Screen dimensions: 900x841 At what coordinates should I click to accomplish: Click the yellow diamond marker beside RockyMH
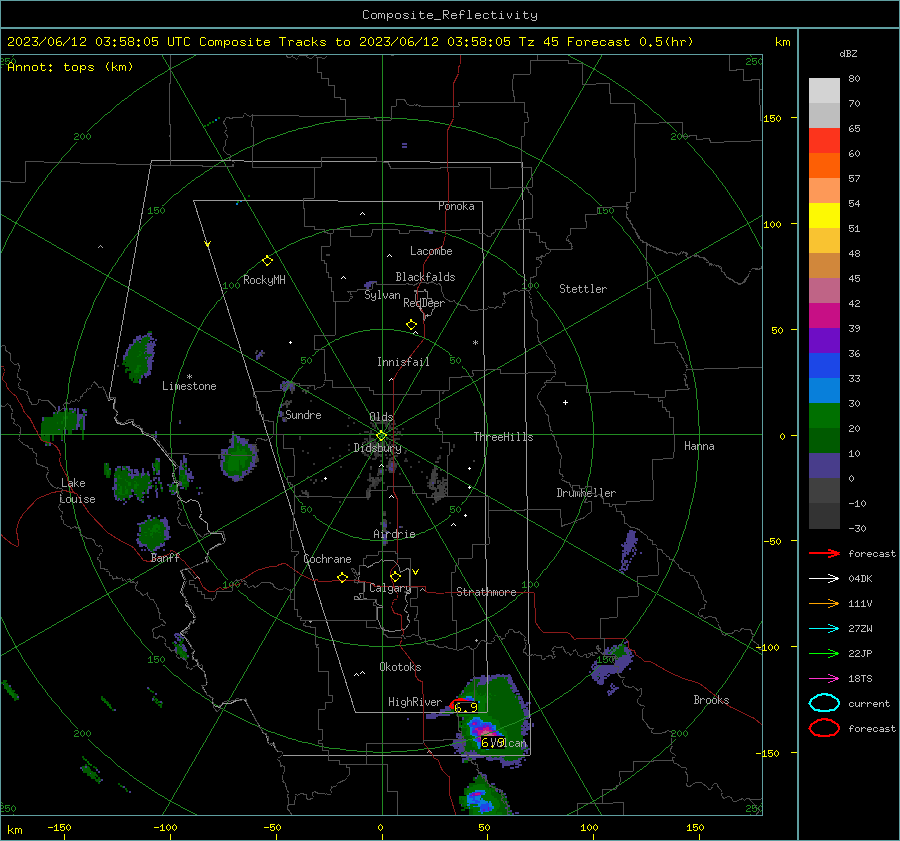click(x=267, y=261)
